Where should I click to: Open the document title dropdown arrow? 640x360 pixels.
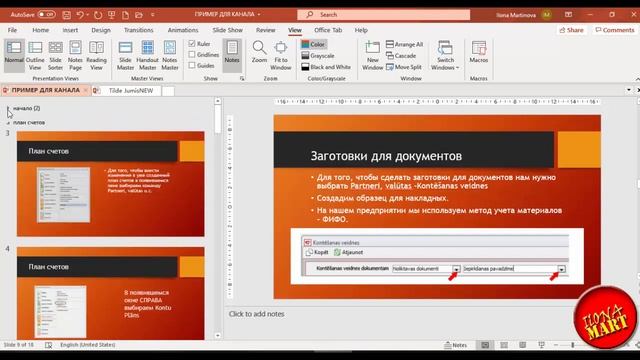pos(259,14)
